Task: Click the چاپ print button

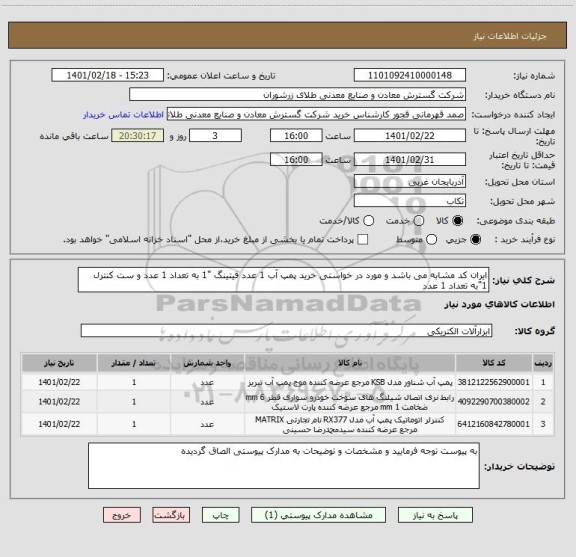Action: [221, 515]
